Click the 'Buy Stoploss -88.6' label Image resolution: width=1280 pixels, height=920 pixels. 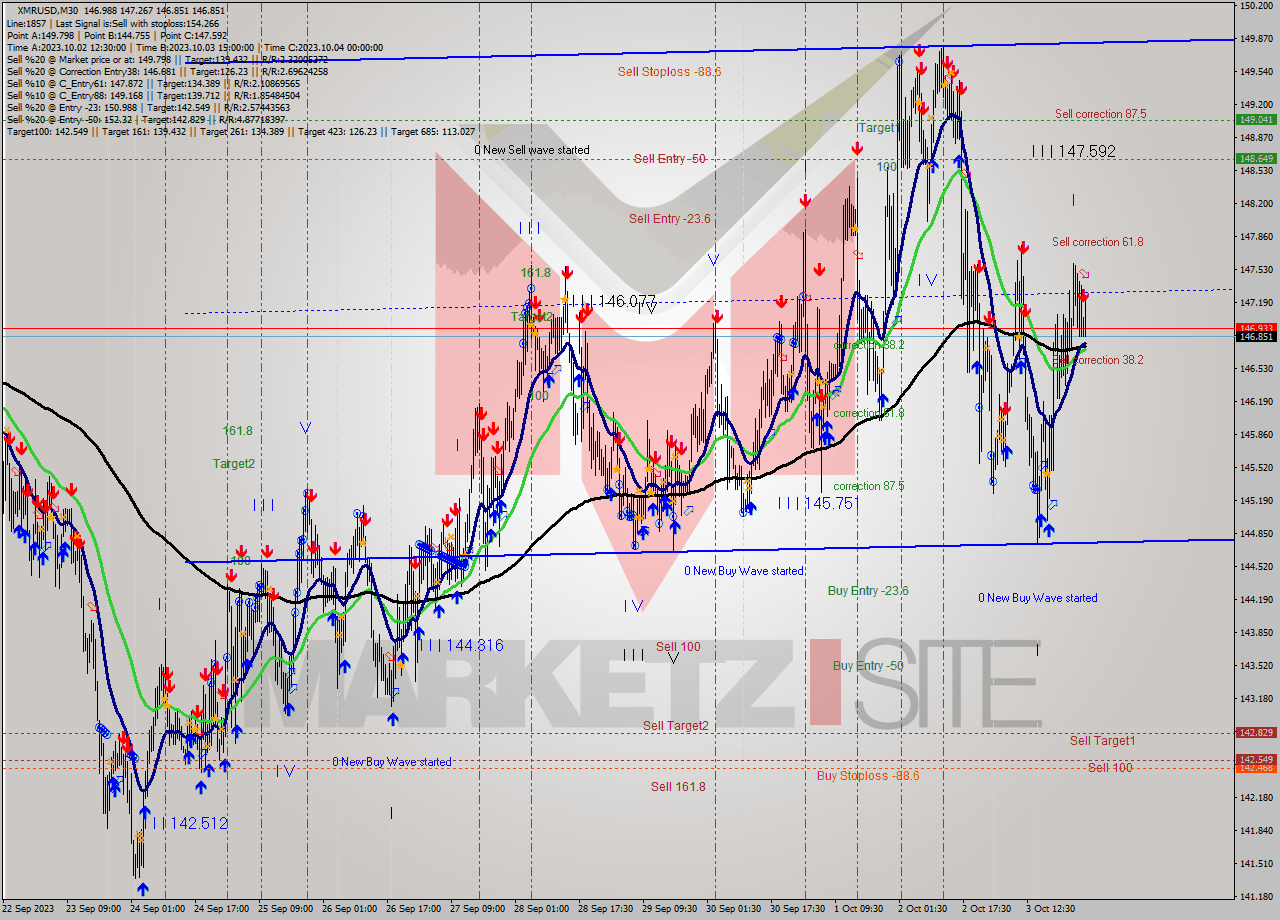click(868, 776)
